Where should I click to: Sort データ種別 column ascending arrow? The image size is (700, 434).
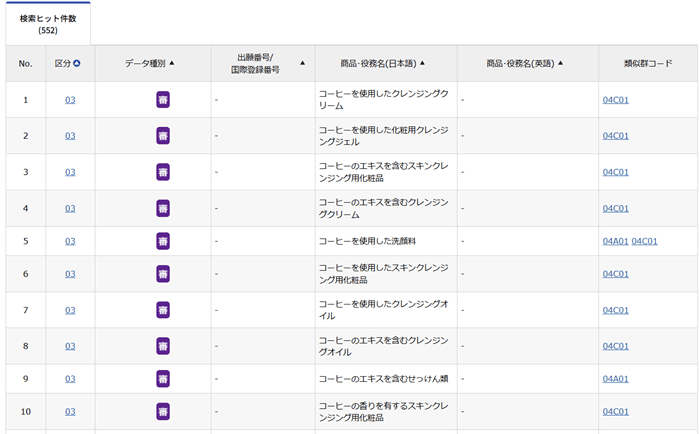pyautogui.click(x=172, y=63)
